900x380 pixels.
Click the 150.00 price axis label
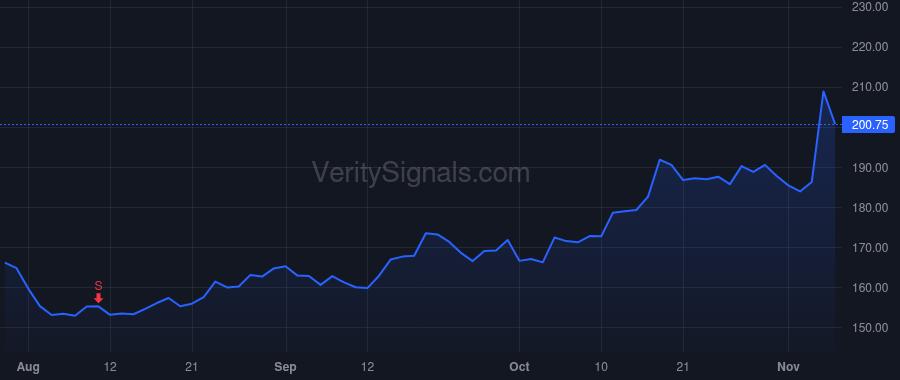coord(870,328)
